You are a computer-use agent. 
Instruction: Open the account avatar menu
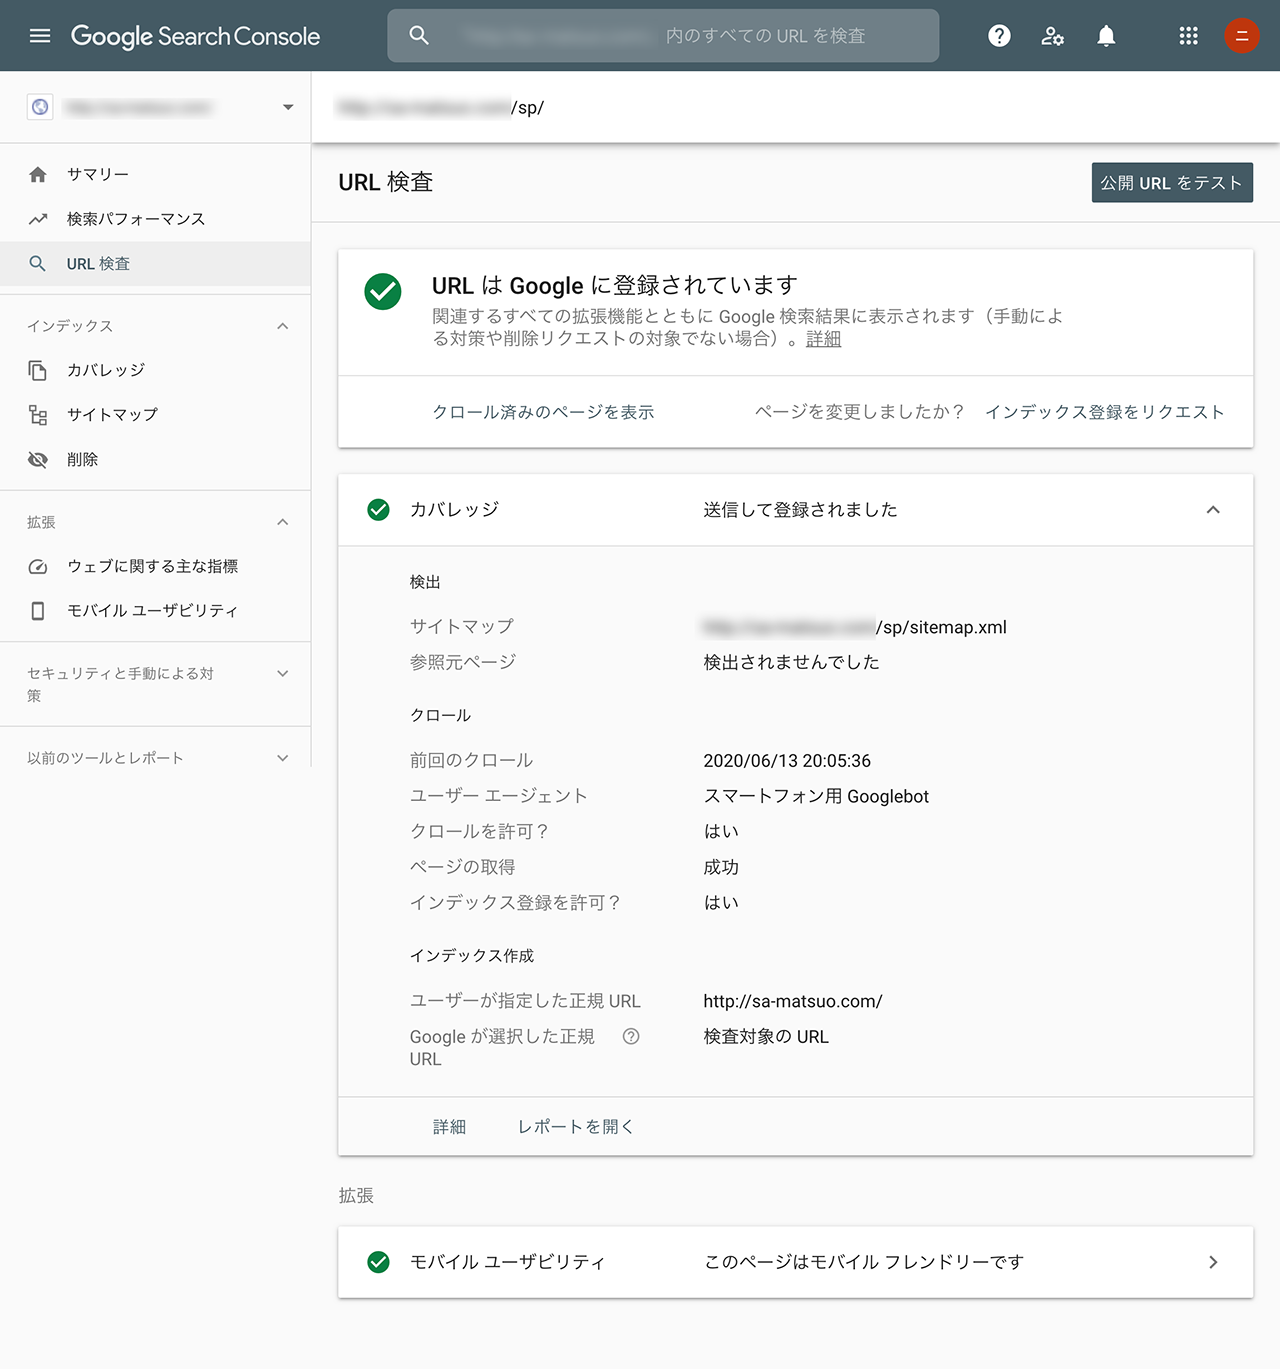(1242, 36)
